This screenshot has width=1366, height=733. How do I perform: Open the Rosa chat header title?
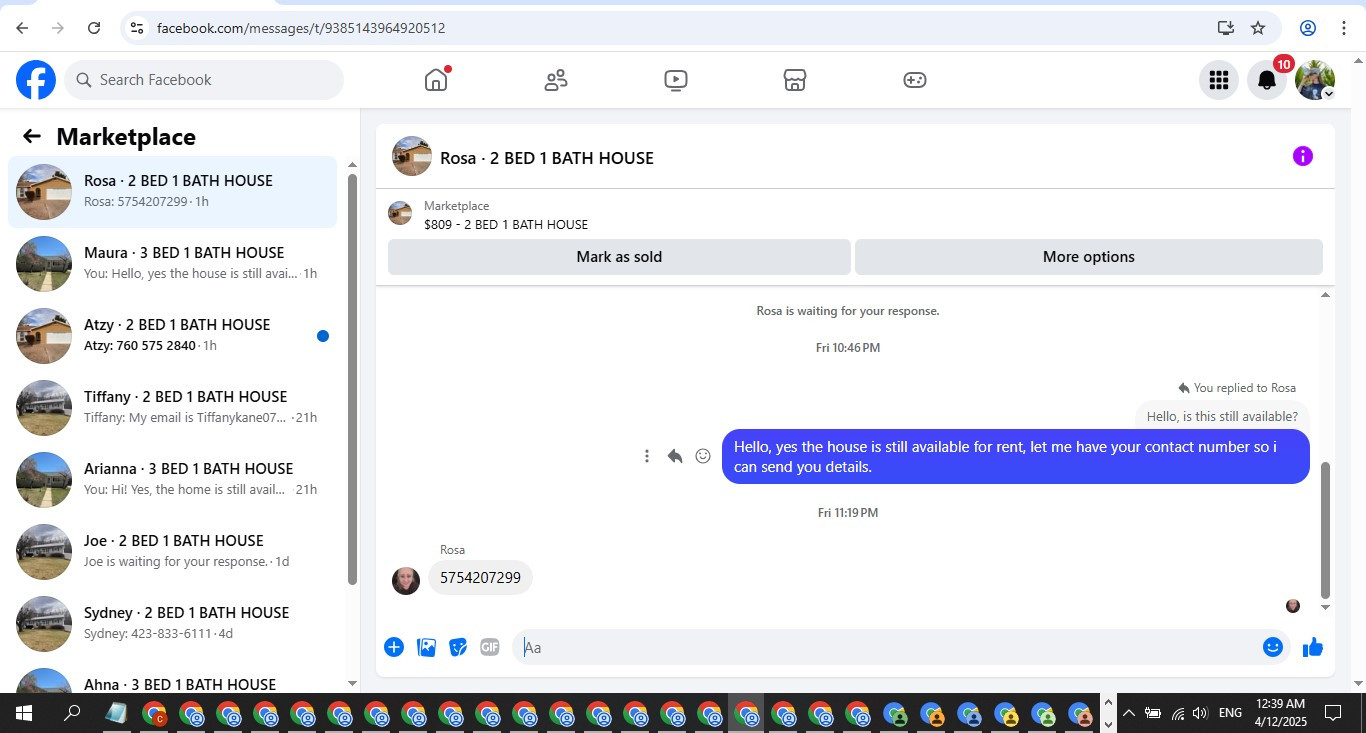tap(547, 158)
